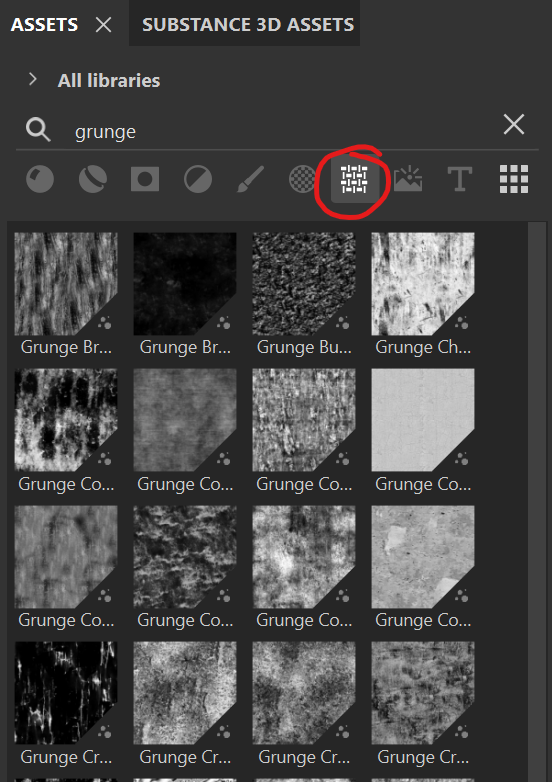Expand the All libraries chevron

coord(33,79)
